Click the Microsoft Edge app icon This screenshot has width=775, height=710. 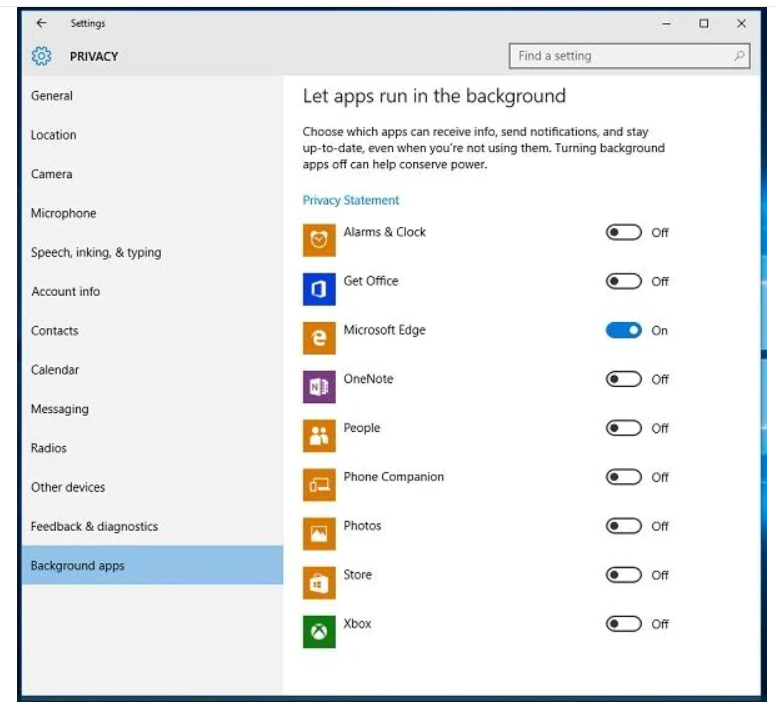tap(319, 338)
